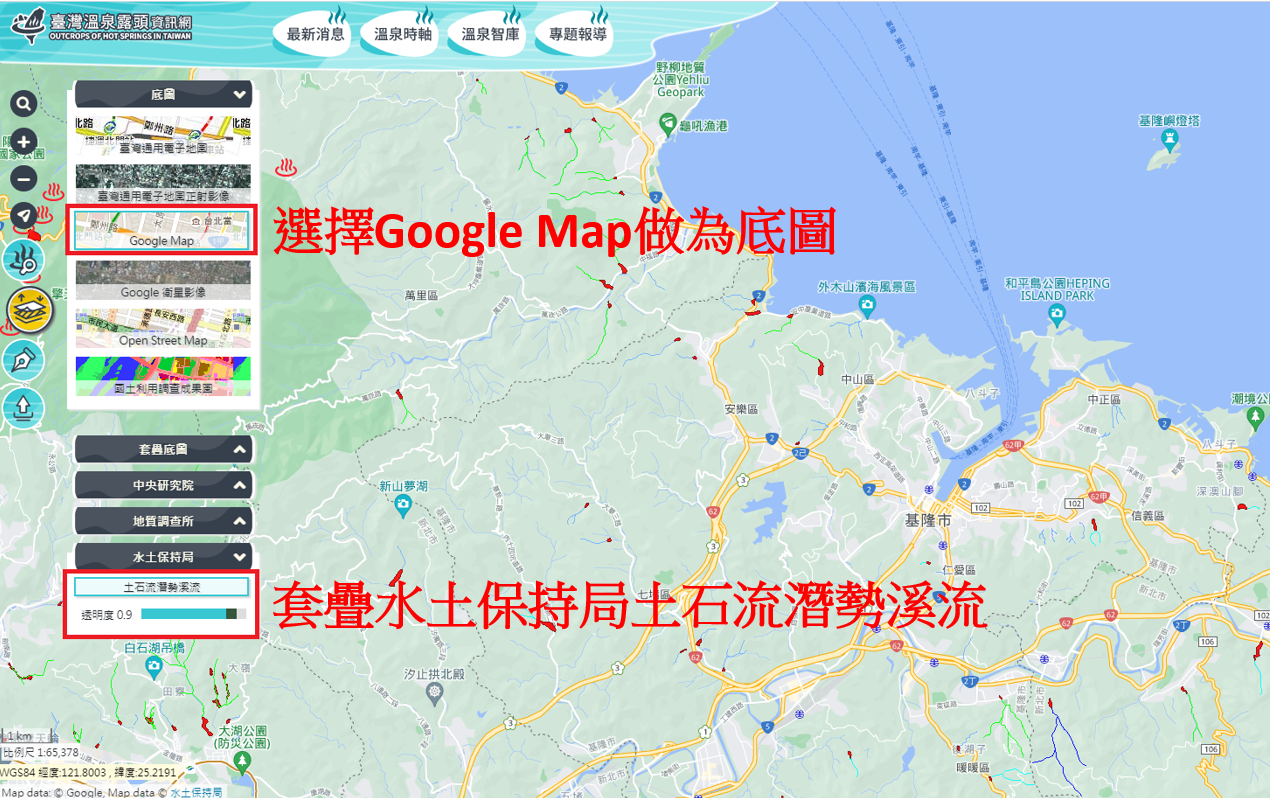Click the 白石湖吊橋 camera marker
Image resolution: width=1270 pixels, height=798 pixels.
tap(152, 666)
